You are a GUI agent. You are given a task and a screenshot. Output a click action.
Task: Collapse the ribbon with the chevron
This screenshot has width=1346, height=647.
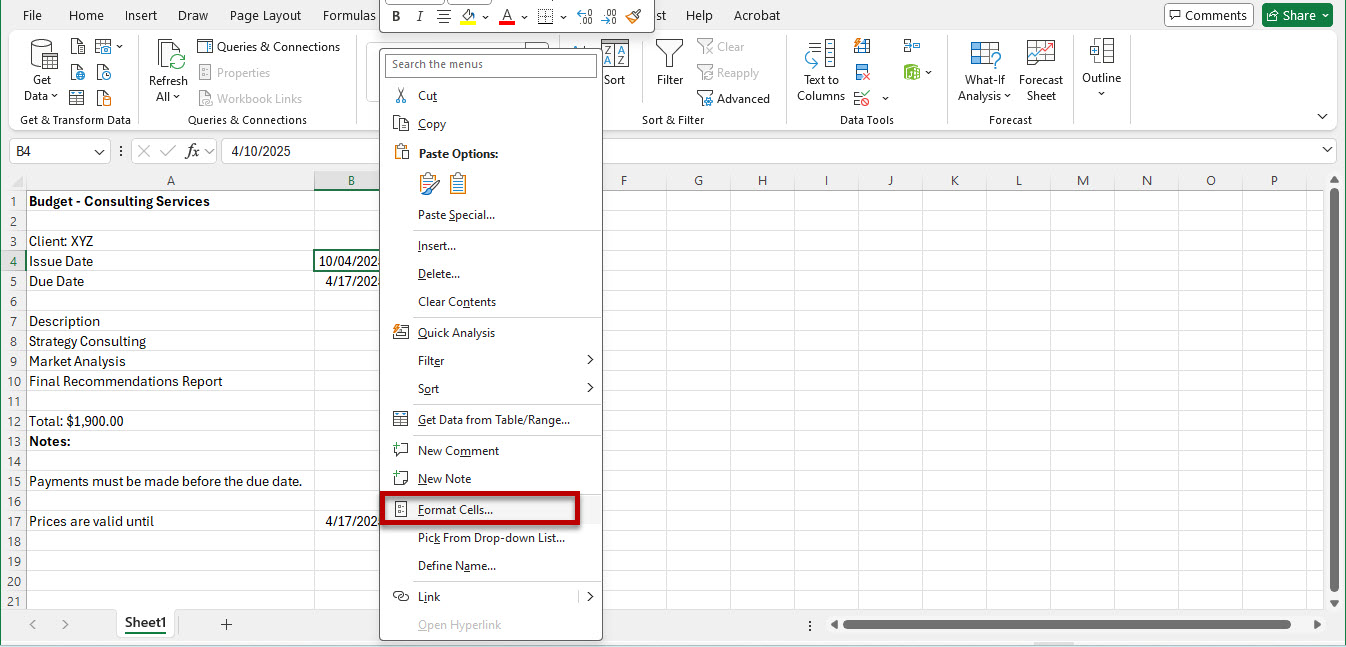1322,116
